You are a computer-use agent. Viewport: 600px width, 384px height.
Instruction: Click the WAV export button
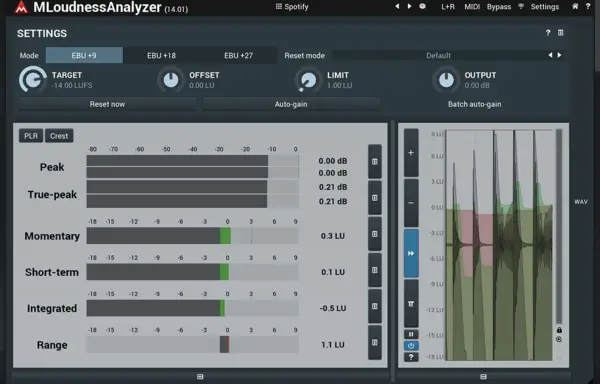coord(581,202)
